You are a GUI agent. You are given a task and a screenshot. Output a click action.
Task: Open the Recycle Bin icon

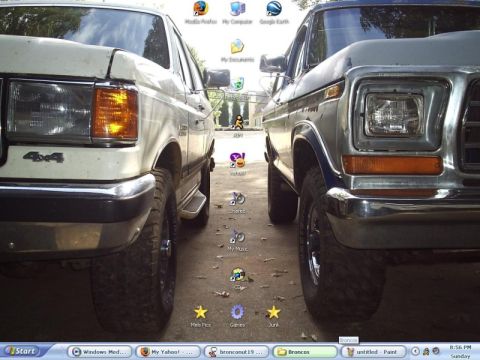tap(237, 85)
